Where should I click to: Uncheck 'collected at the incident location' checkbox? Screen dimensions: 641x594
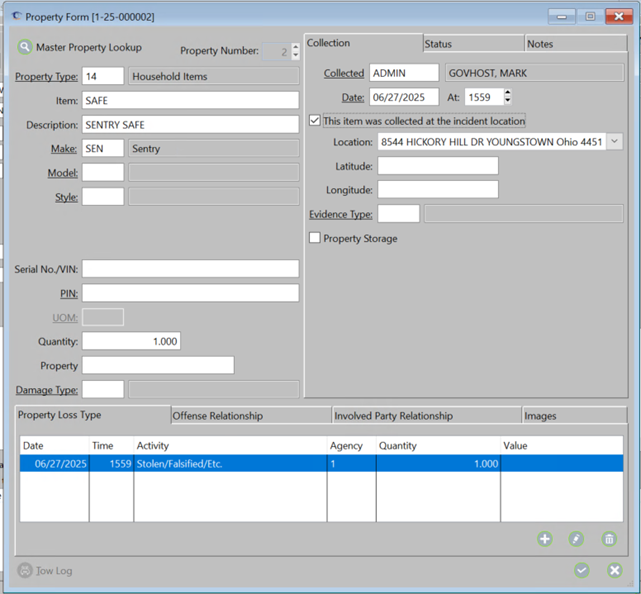click(315, 121)
